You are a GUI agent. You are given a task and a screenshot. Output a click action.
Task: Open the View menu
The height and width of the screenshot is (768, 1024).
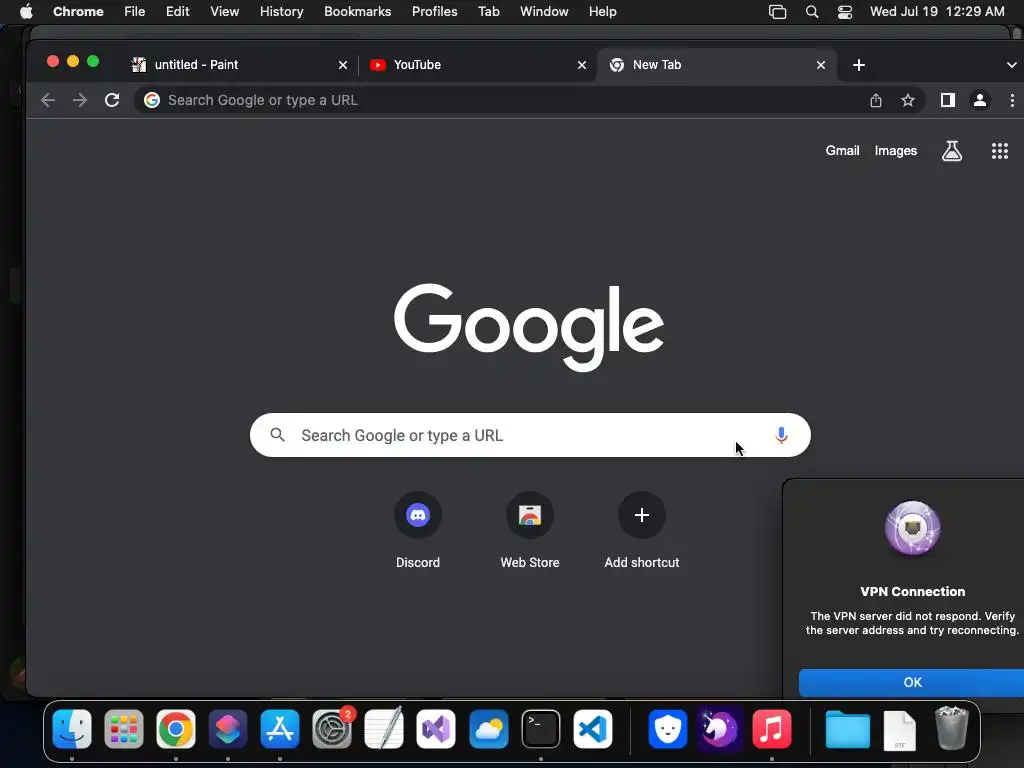[x=224, y=12]
